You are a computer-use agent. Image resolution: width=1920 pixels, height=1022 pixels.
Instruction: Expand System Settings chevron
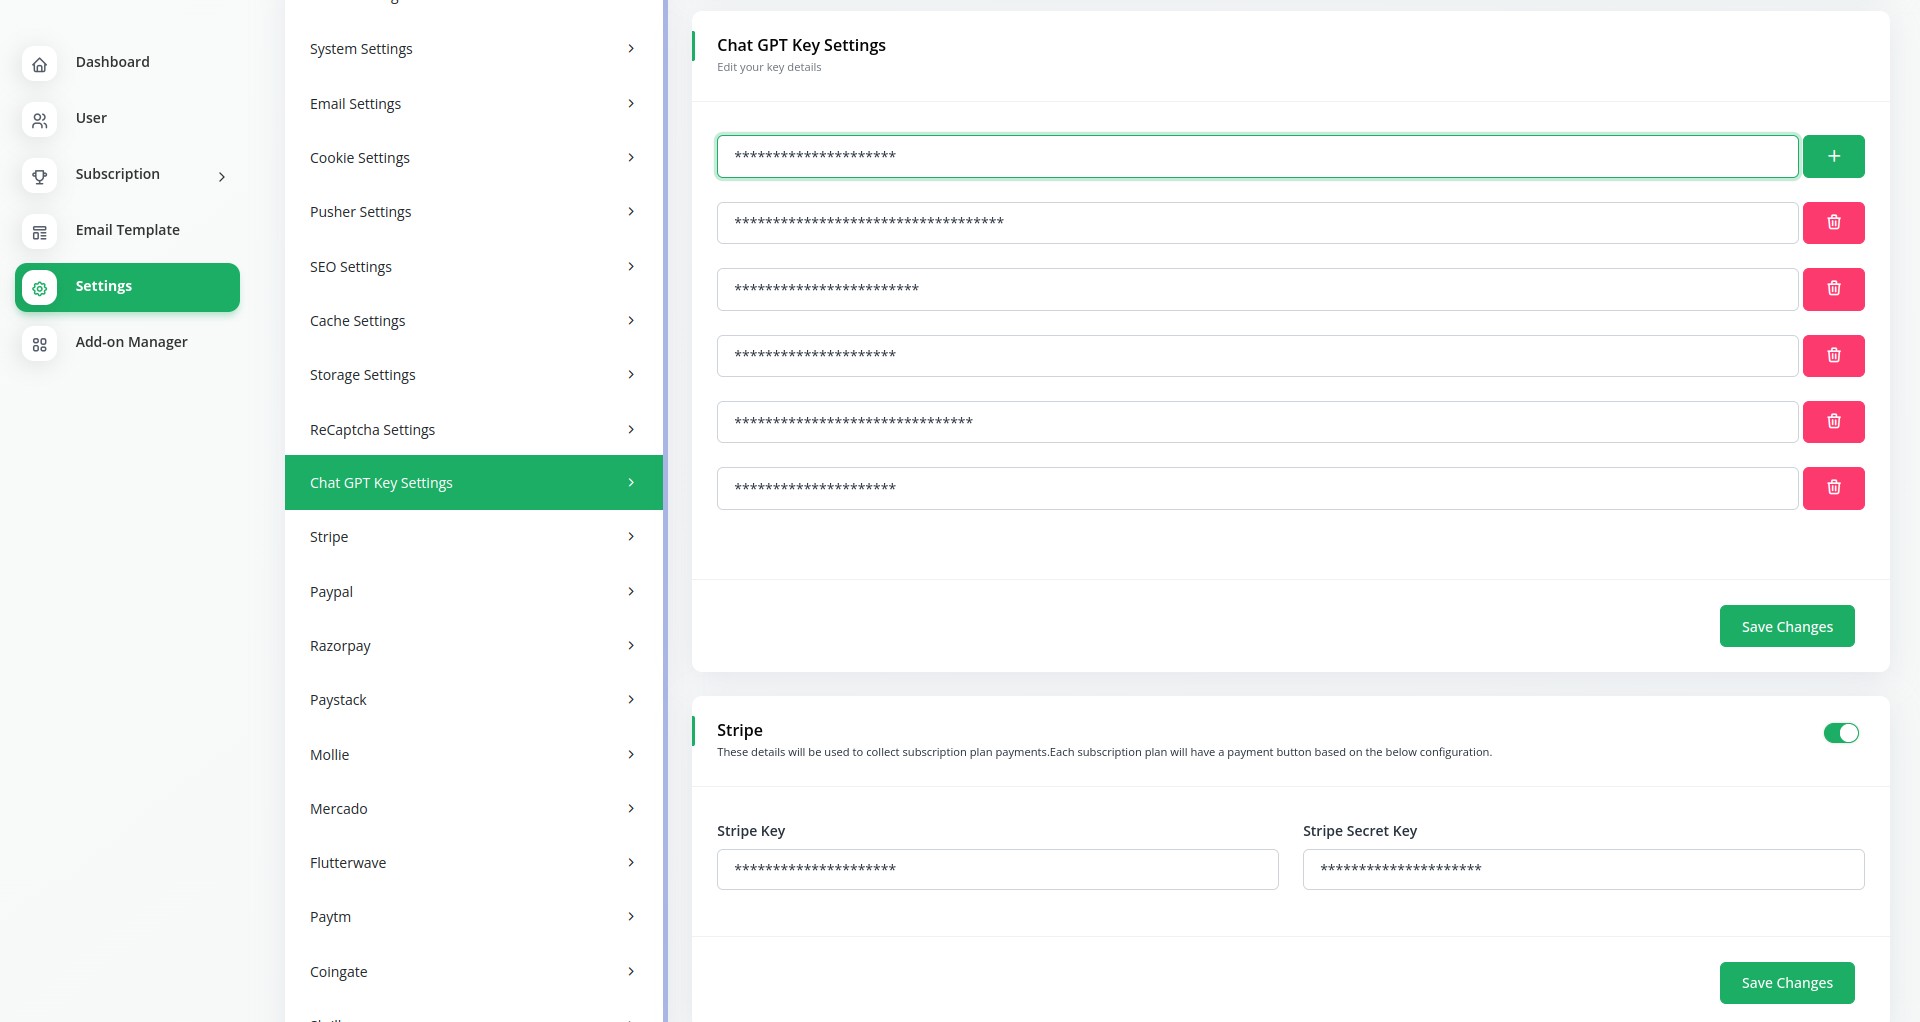click(x=631, y=49)
